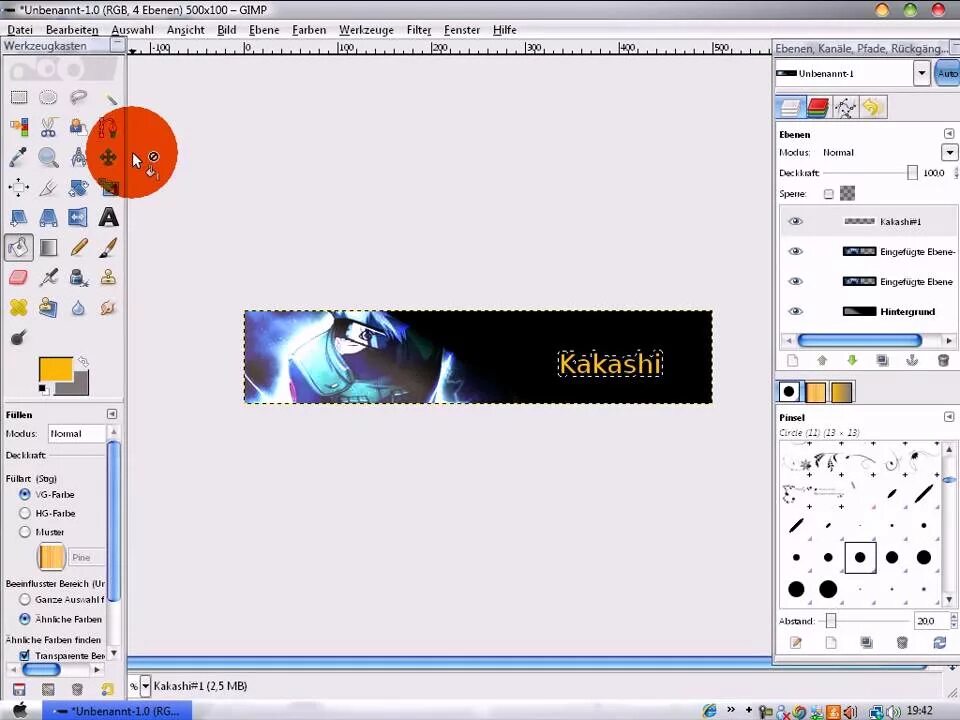Screen dimensions: 960x720
Task: Choose the Free Select lasso tool
Action: pos(78,97)
